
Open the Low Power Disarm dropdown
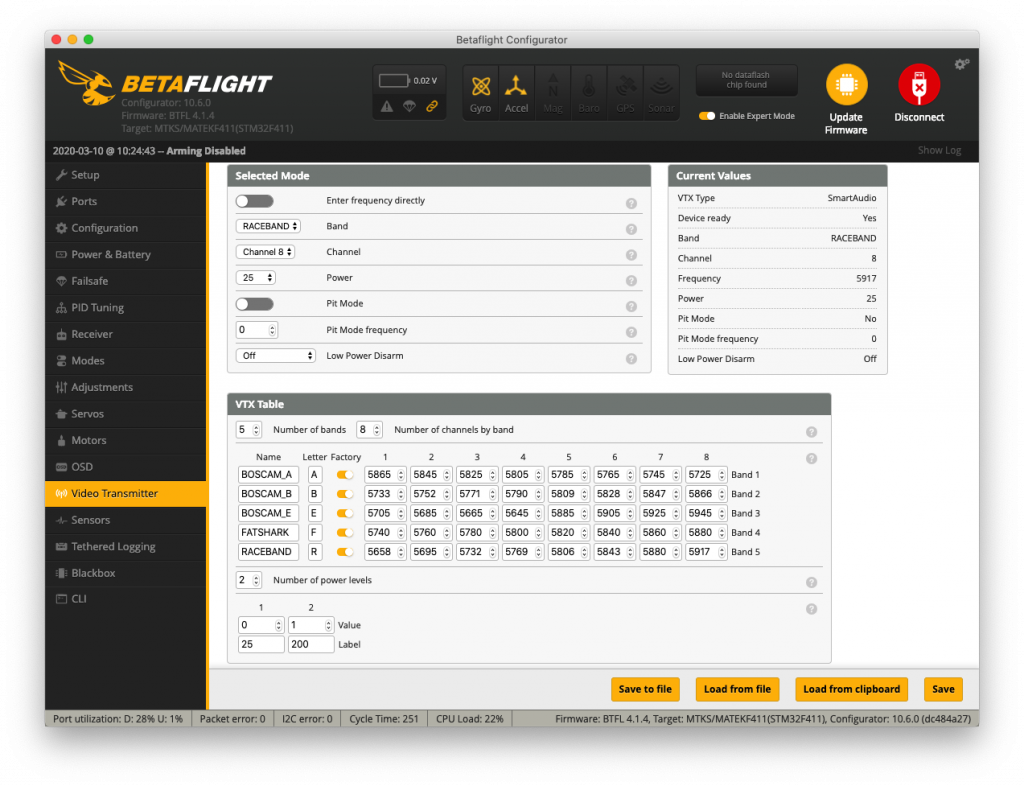tap(275, 355)
